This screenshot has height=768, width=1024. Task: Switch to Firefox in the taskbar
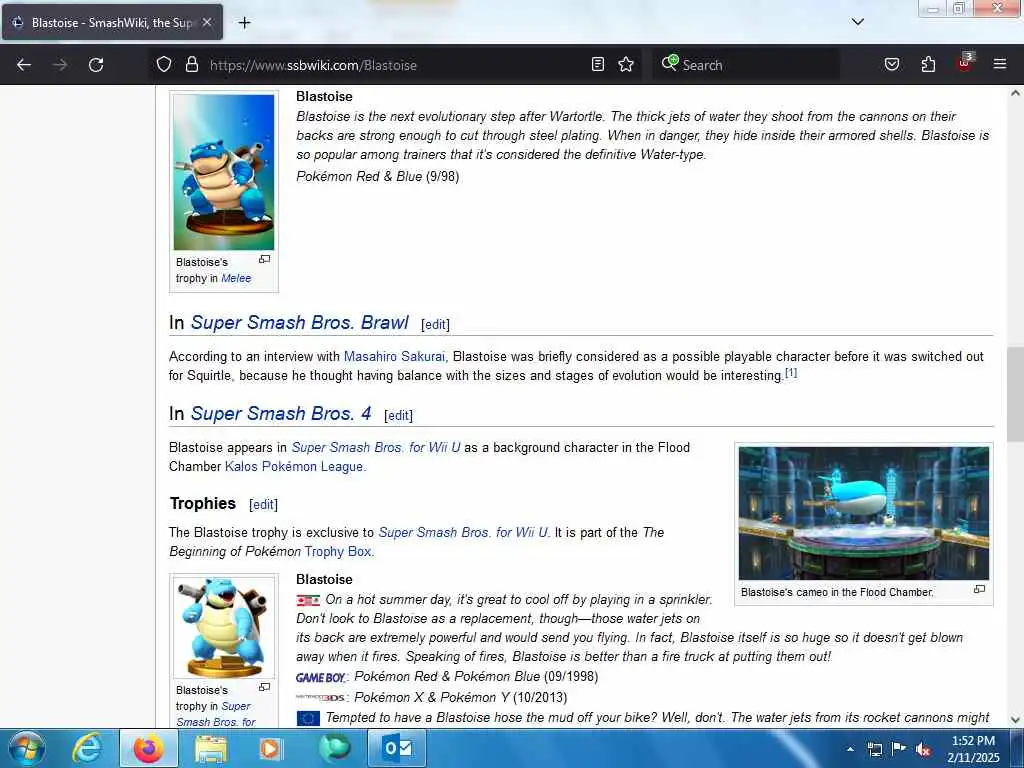(x=149, y=748)
